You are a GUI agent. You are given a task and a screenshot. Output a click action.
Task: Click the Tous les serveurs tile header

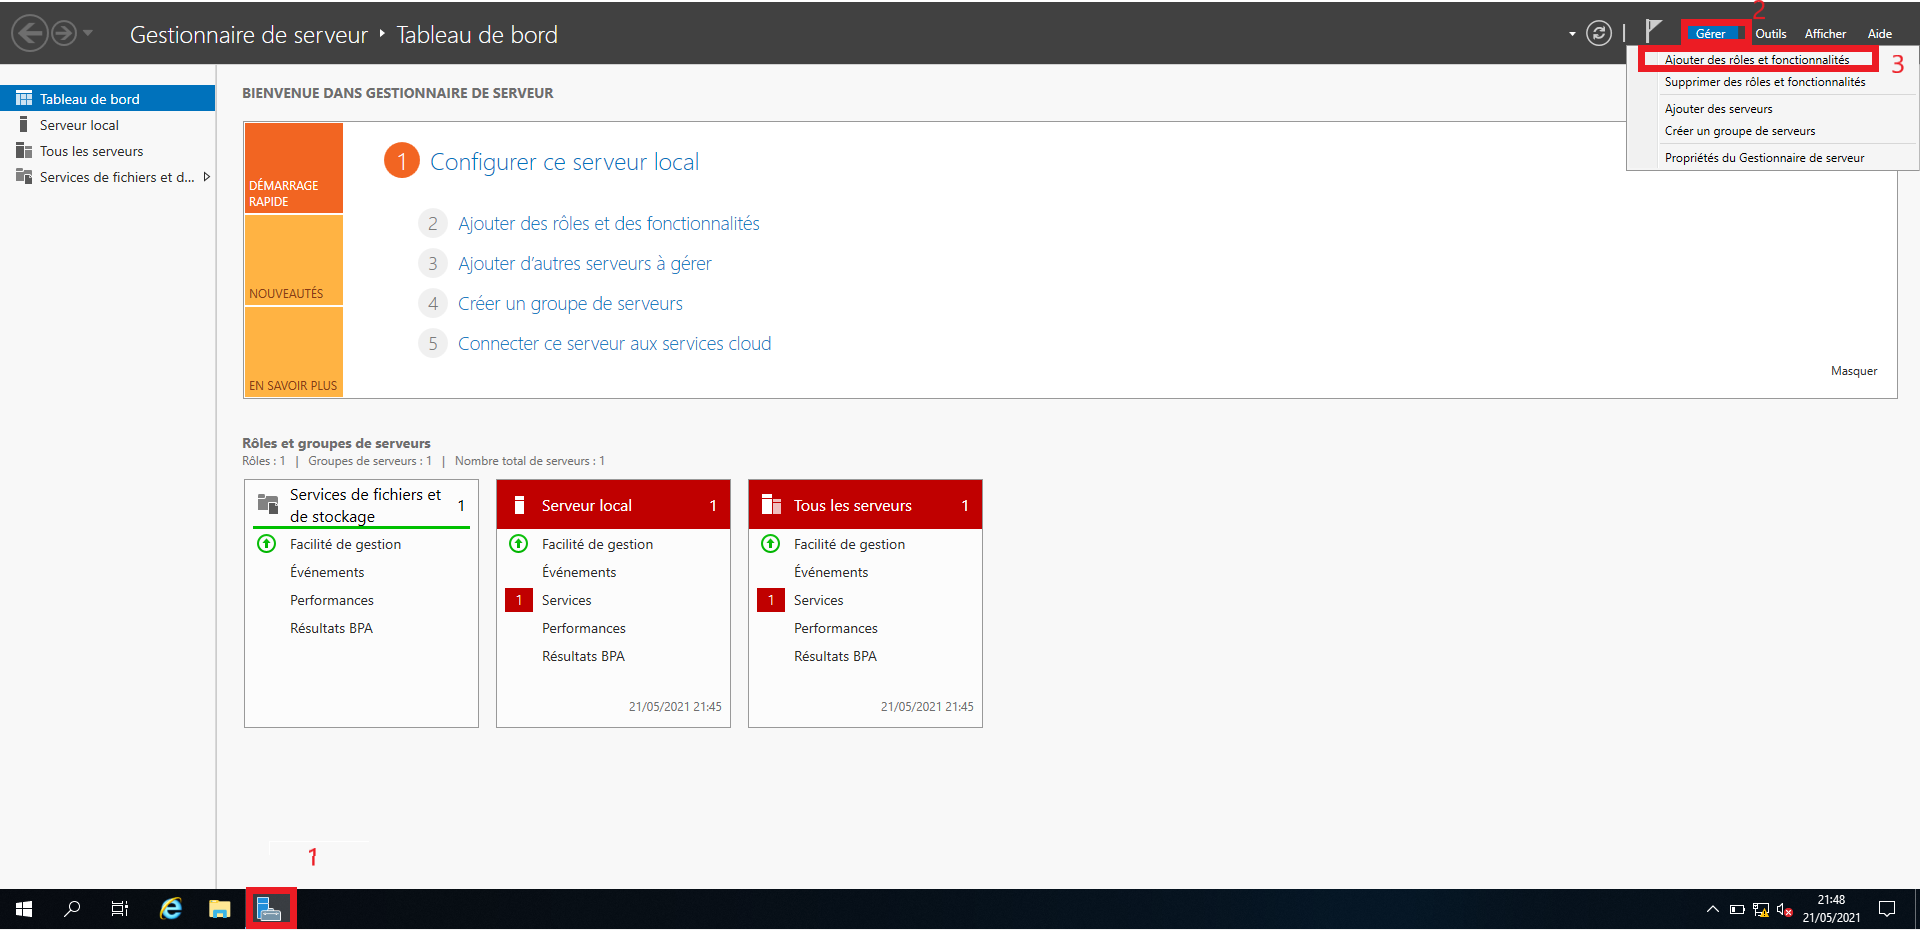(x=864, y=505)
